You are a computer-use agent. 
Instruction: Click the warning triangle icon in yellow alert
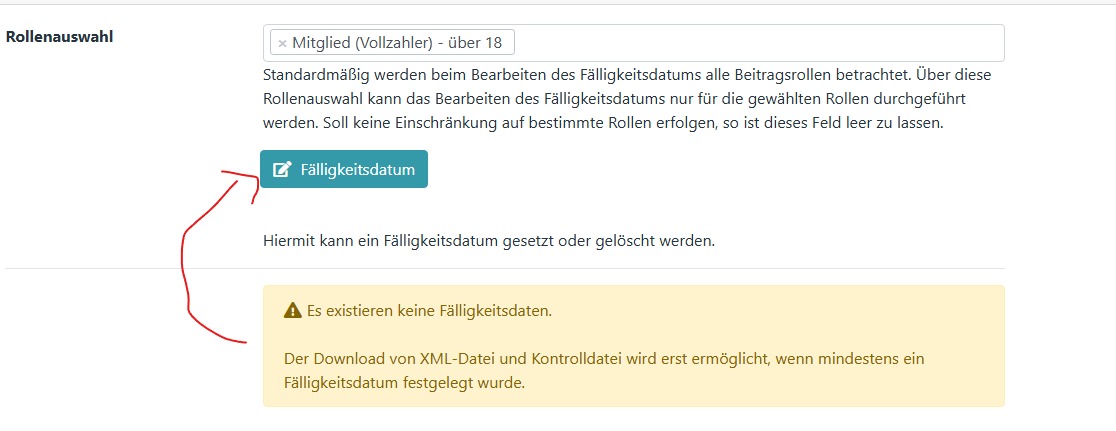click(293, 311)
